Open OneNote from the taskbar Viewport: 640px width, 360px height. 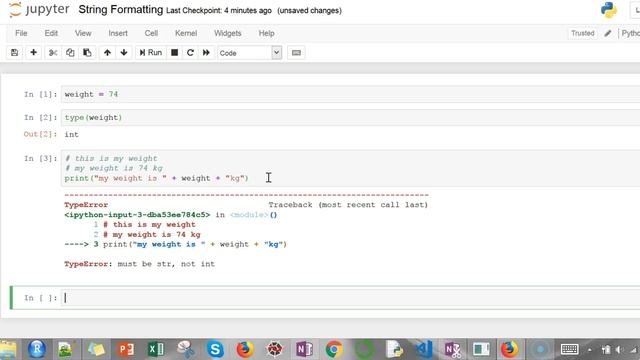click(x=304, y=349)
